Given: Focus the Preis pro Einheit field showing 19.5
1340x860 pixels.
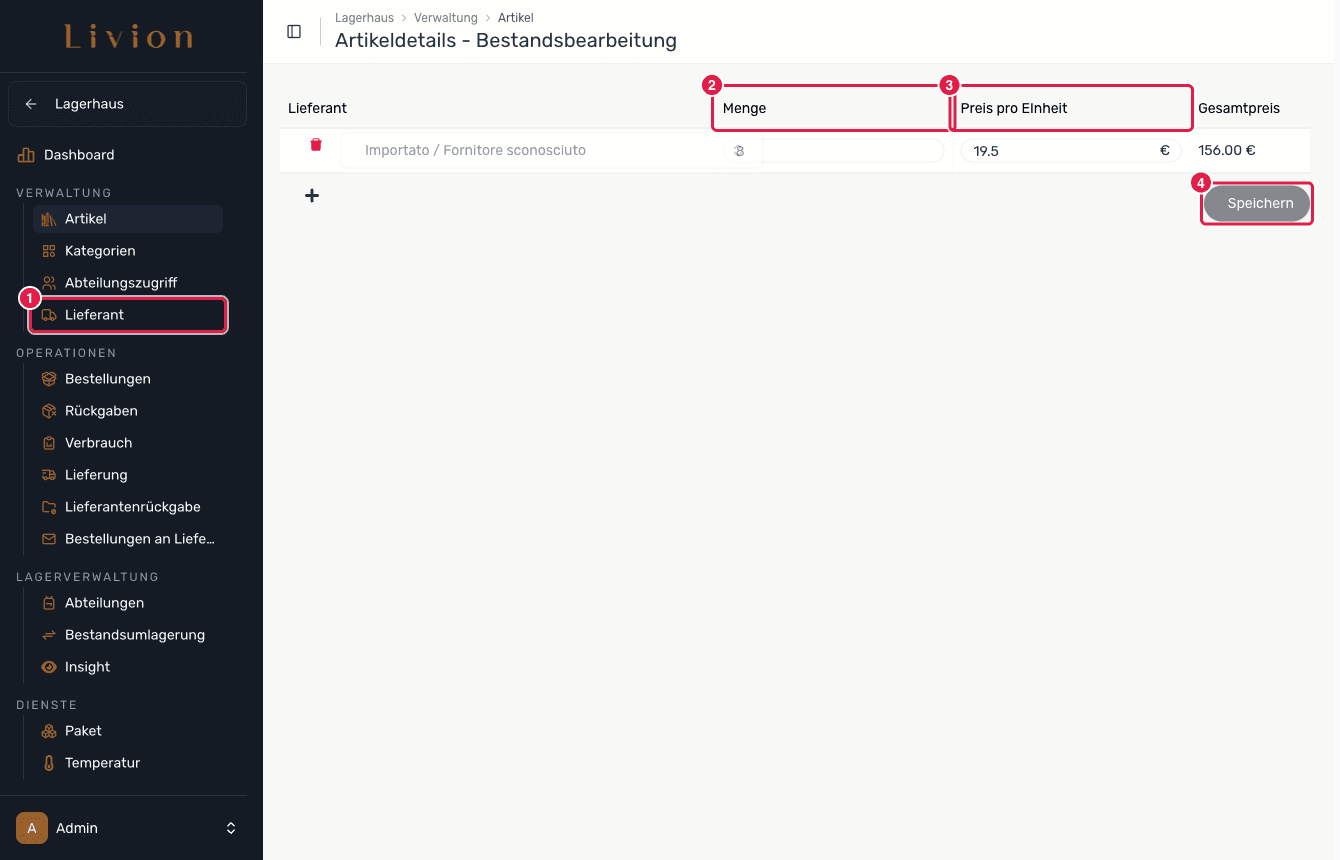Looking at the screenshot, I should point(1071,151).
